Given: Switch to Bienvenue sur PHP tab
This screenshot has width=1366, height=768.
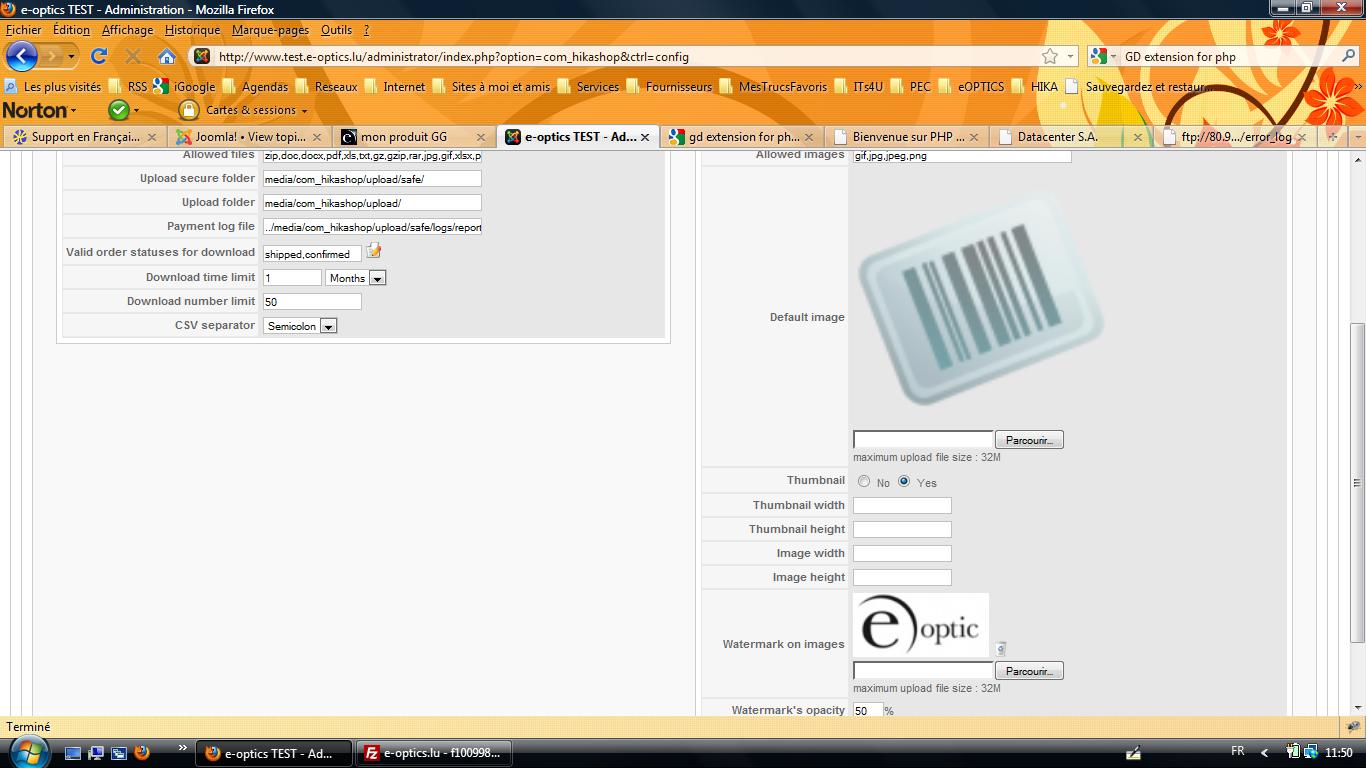Looking at the screenshot, I should 907,137.
